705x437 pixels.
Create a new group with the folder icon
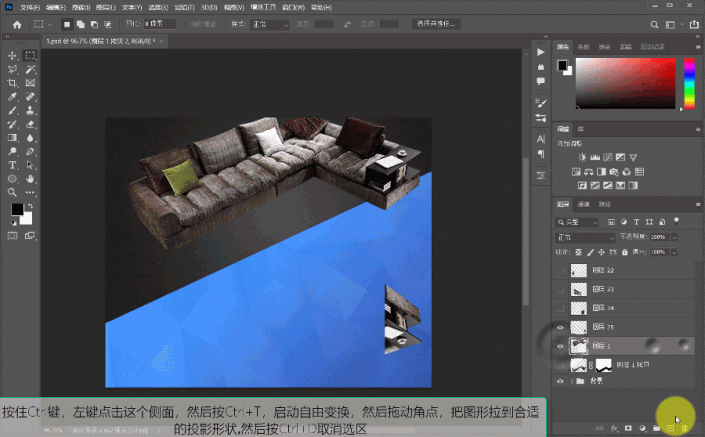[x=656, y=428]
